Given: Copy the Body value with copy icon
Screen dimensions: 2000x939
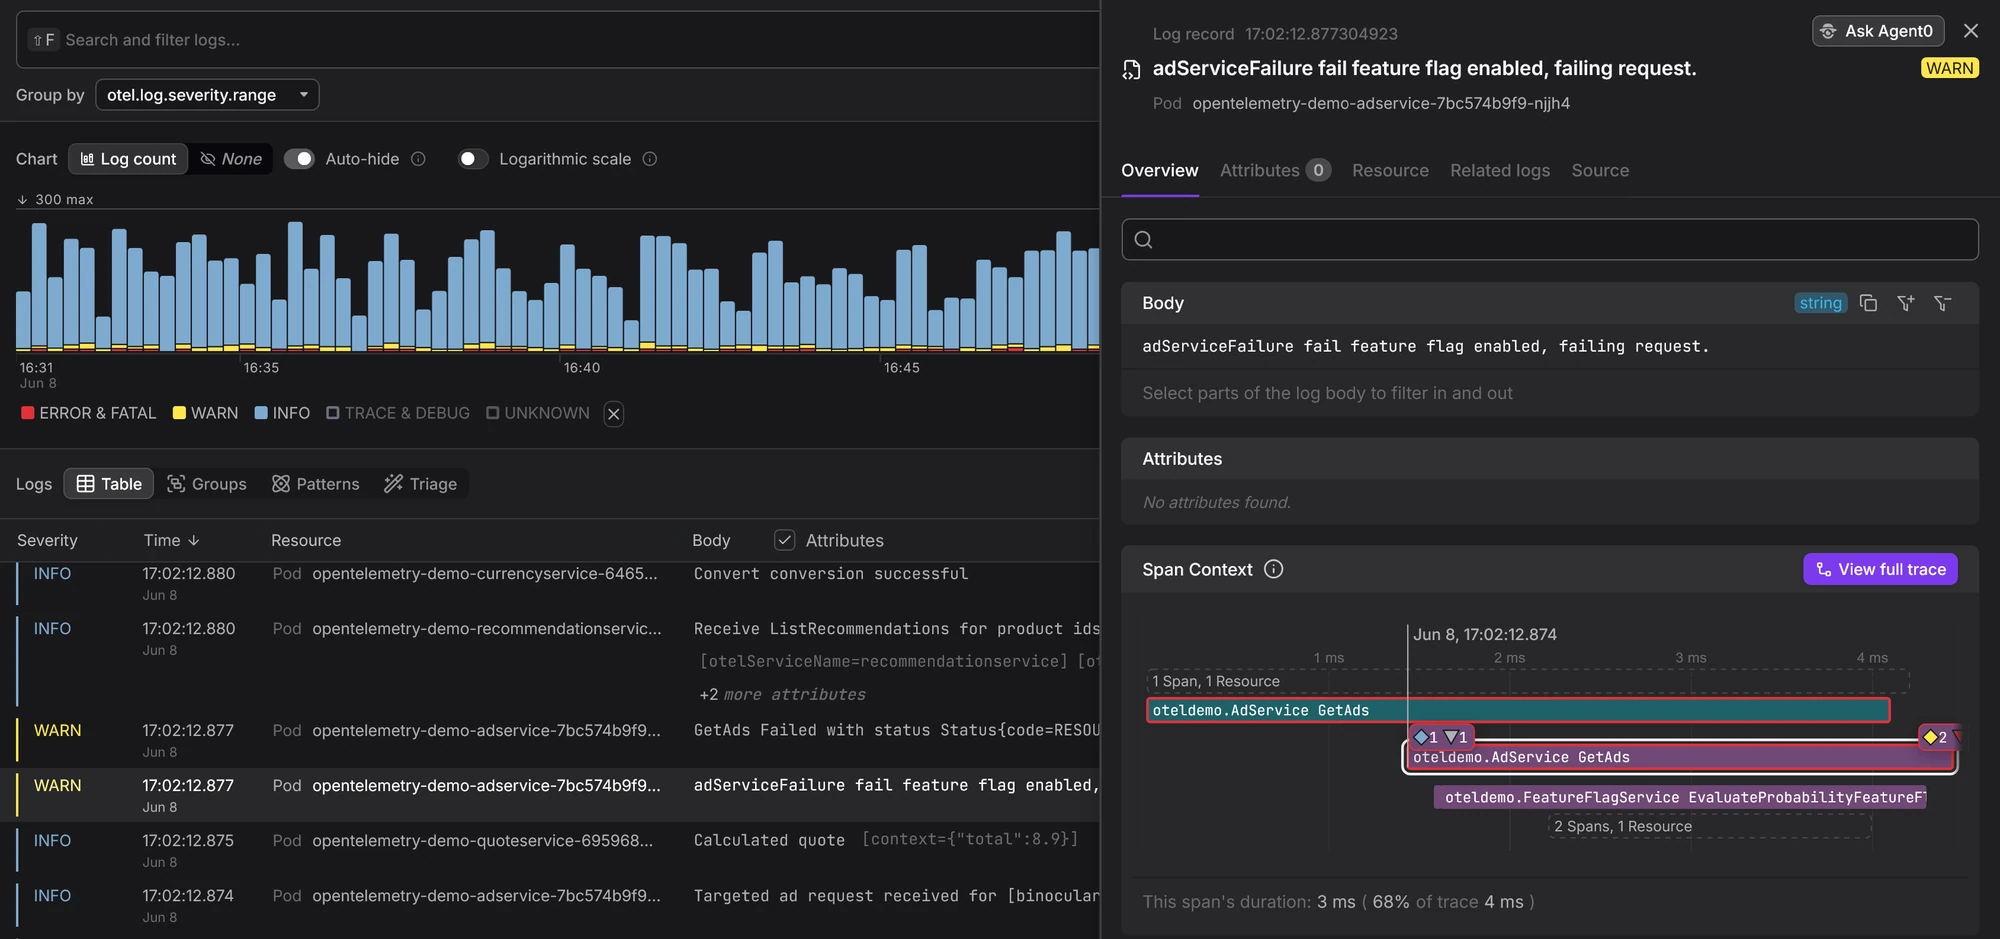Looking at the screenshot, I should tap(1868, 303).
